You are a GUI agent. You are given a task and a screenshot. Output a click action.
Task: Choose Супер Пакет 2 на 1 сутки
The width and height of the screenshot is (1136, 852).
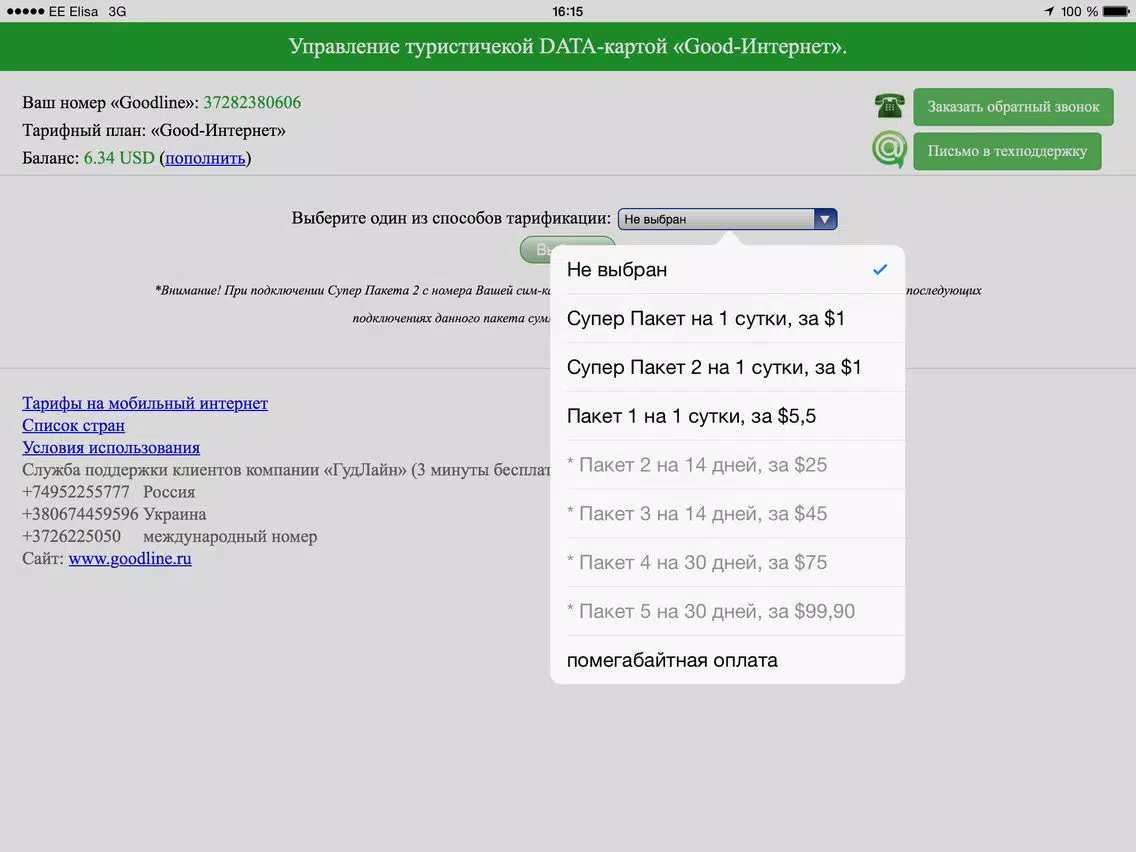727,367
